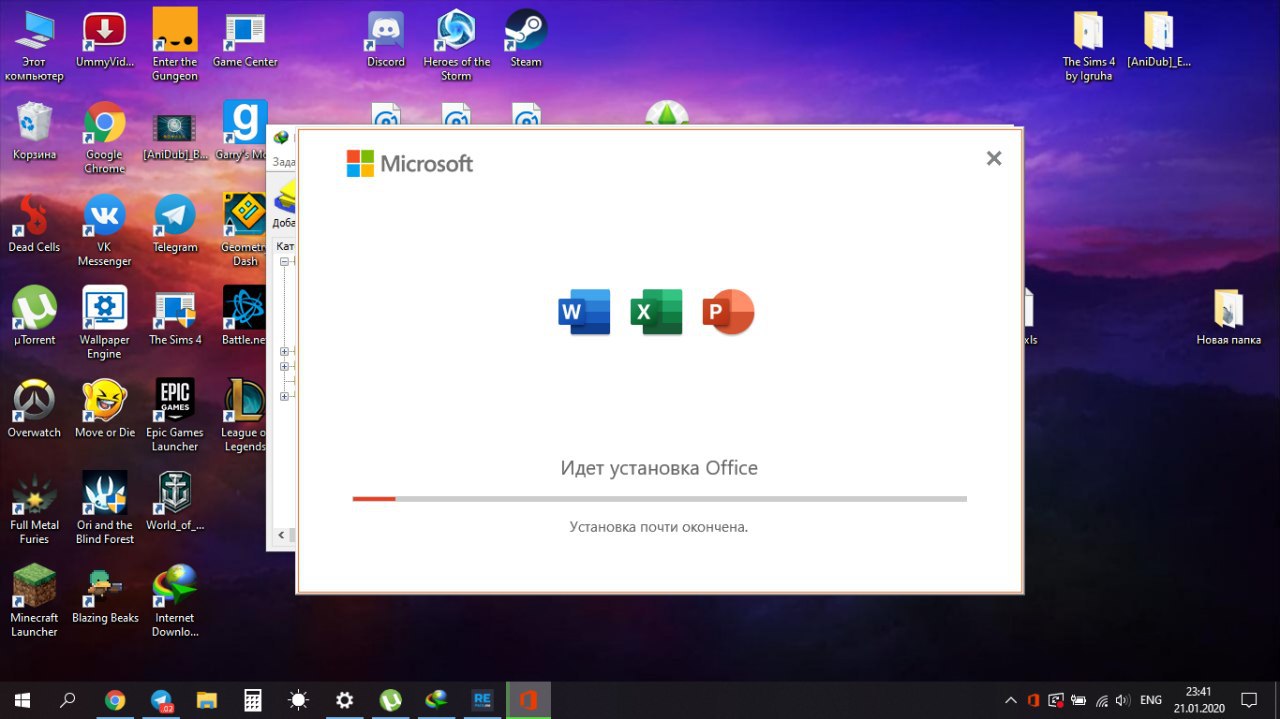This screenshot has height=719, width=1280.
Task: Click the Office icon in system tray
Action: 1033,700
